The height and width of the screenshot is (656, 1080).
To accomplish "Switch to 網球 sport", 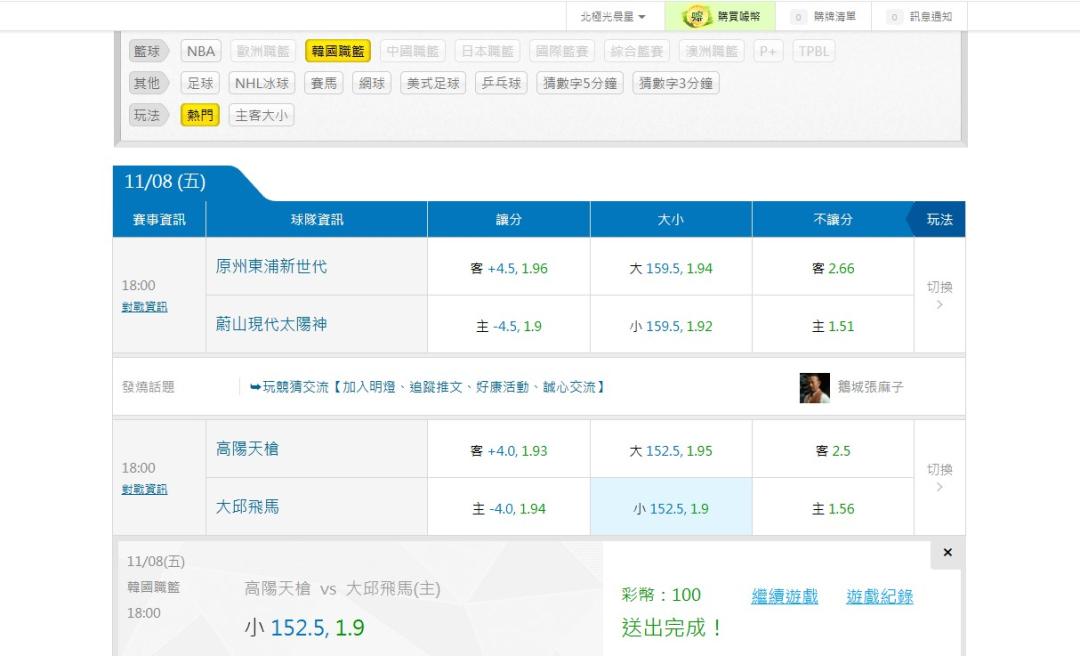I will [x=372, y=83].
